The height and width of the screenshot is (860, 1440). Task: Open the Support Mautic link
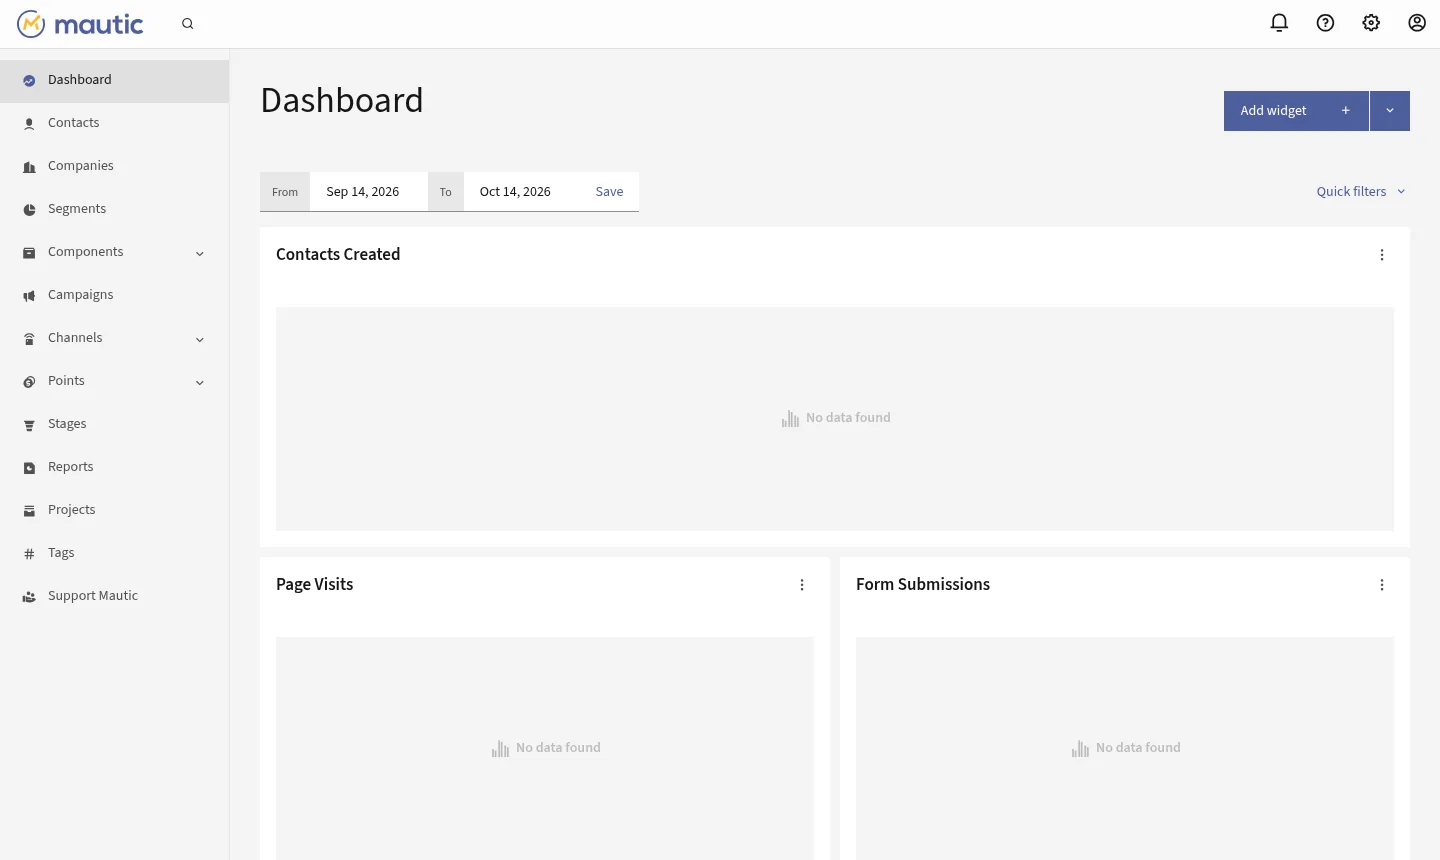click(x=114, y=596)
